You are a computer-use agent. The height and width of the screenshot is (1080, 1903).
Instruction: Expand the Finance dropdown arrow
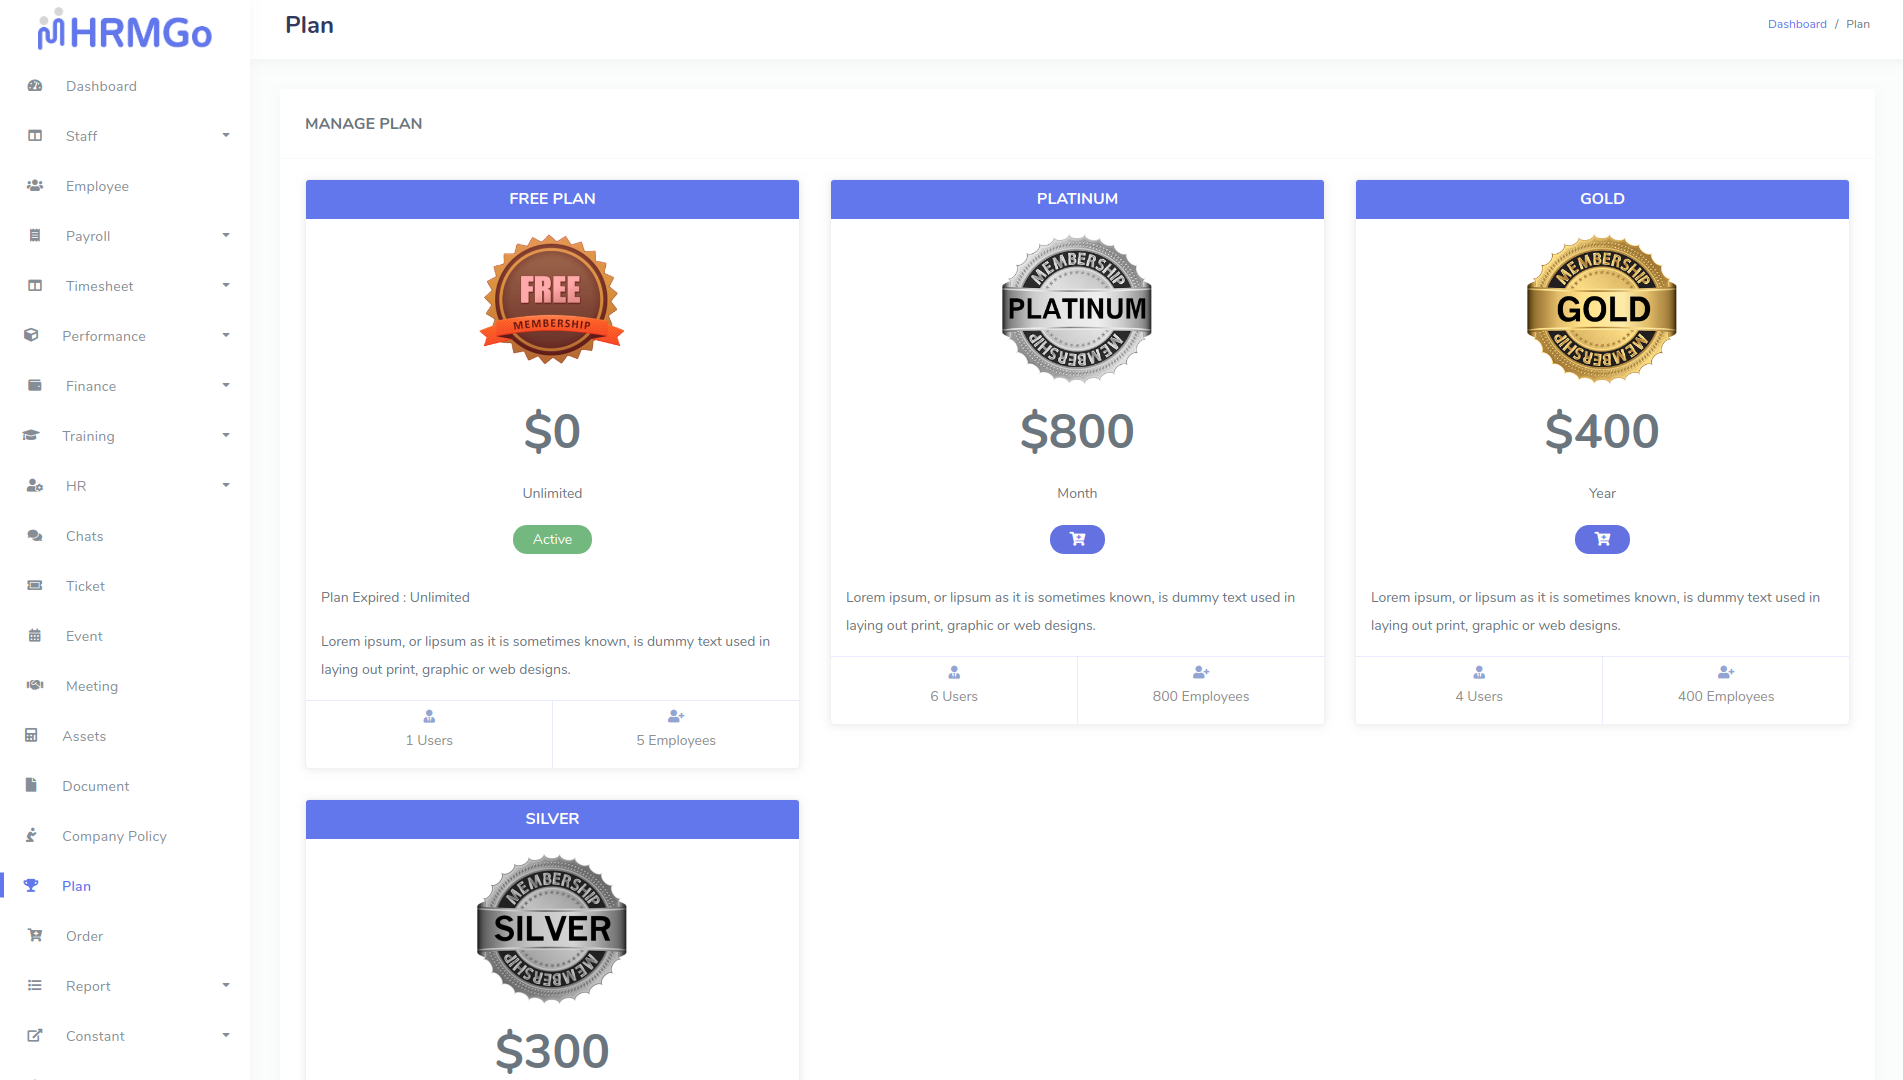[226, 385]
